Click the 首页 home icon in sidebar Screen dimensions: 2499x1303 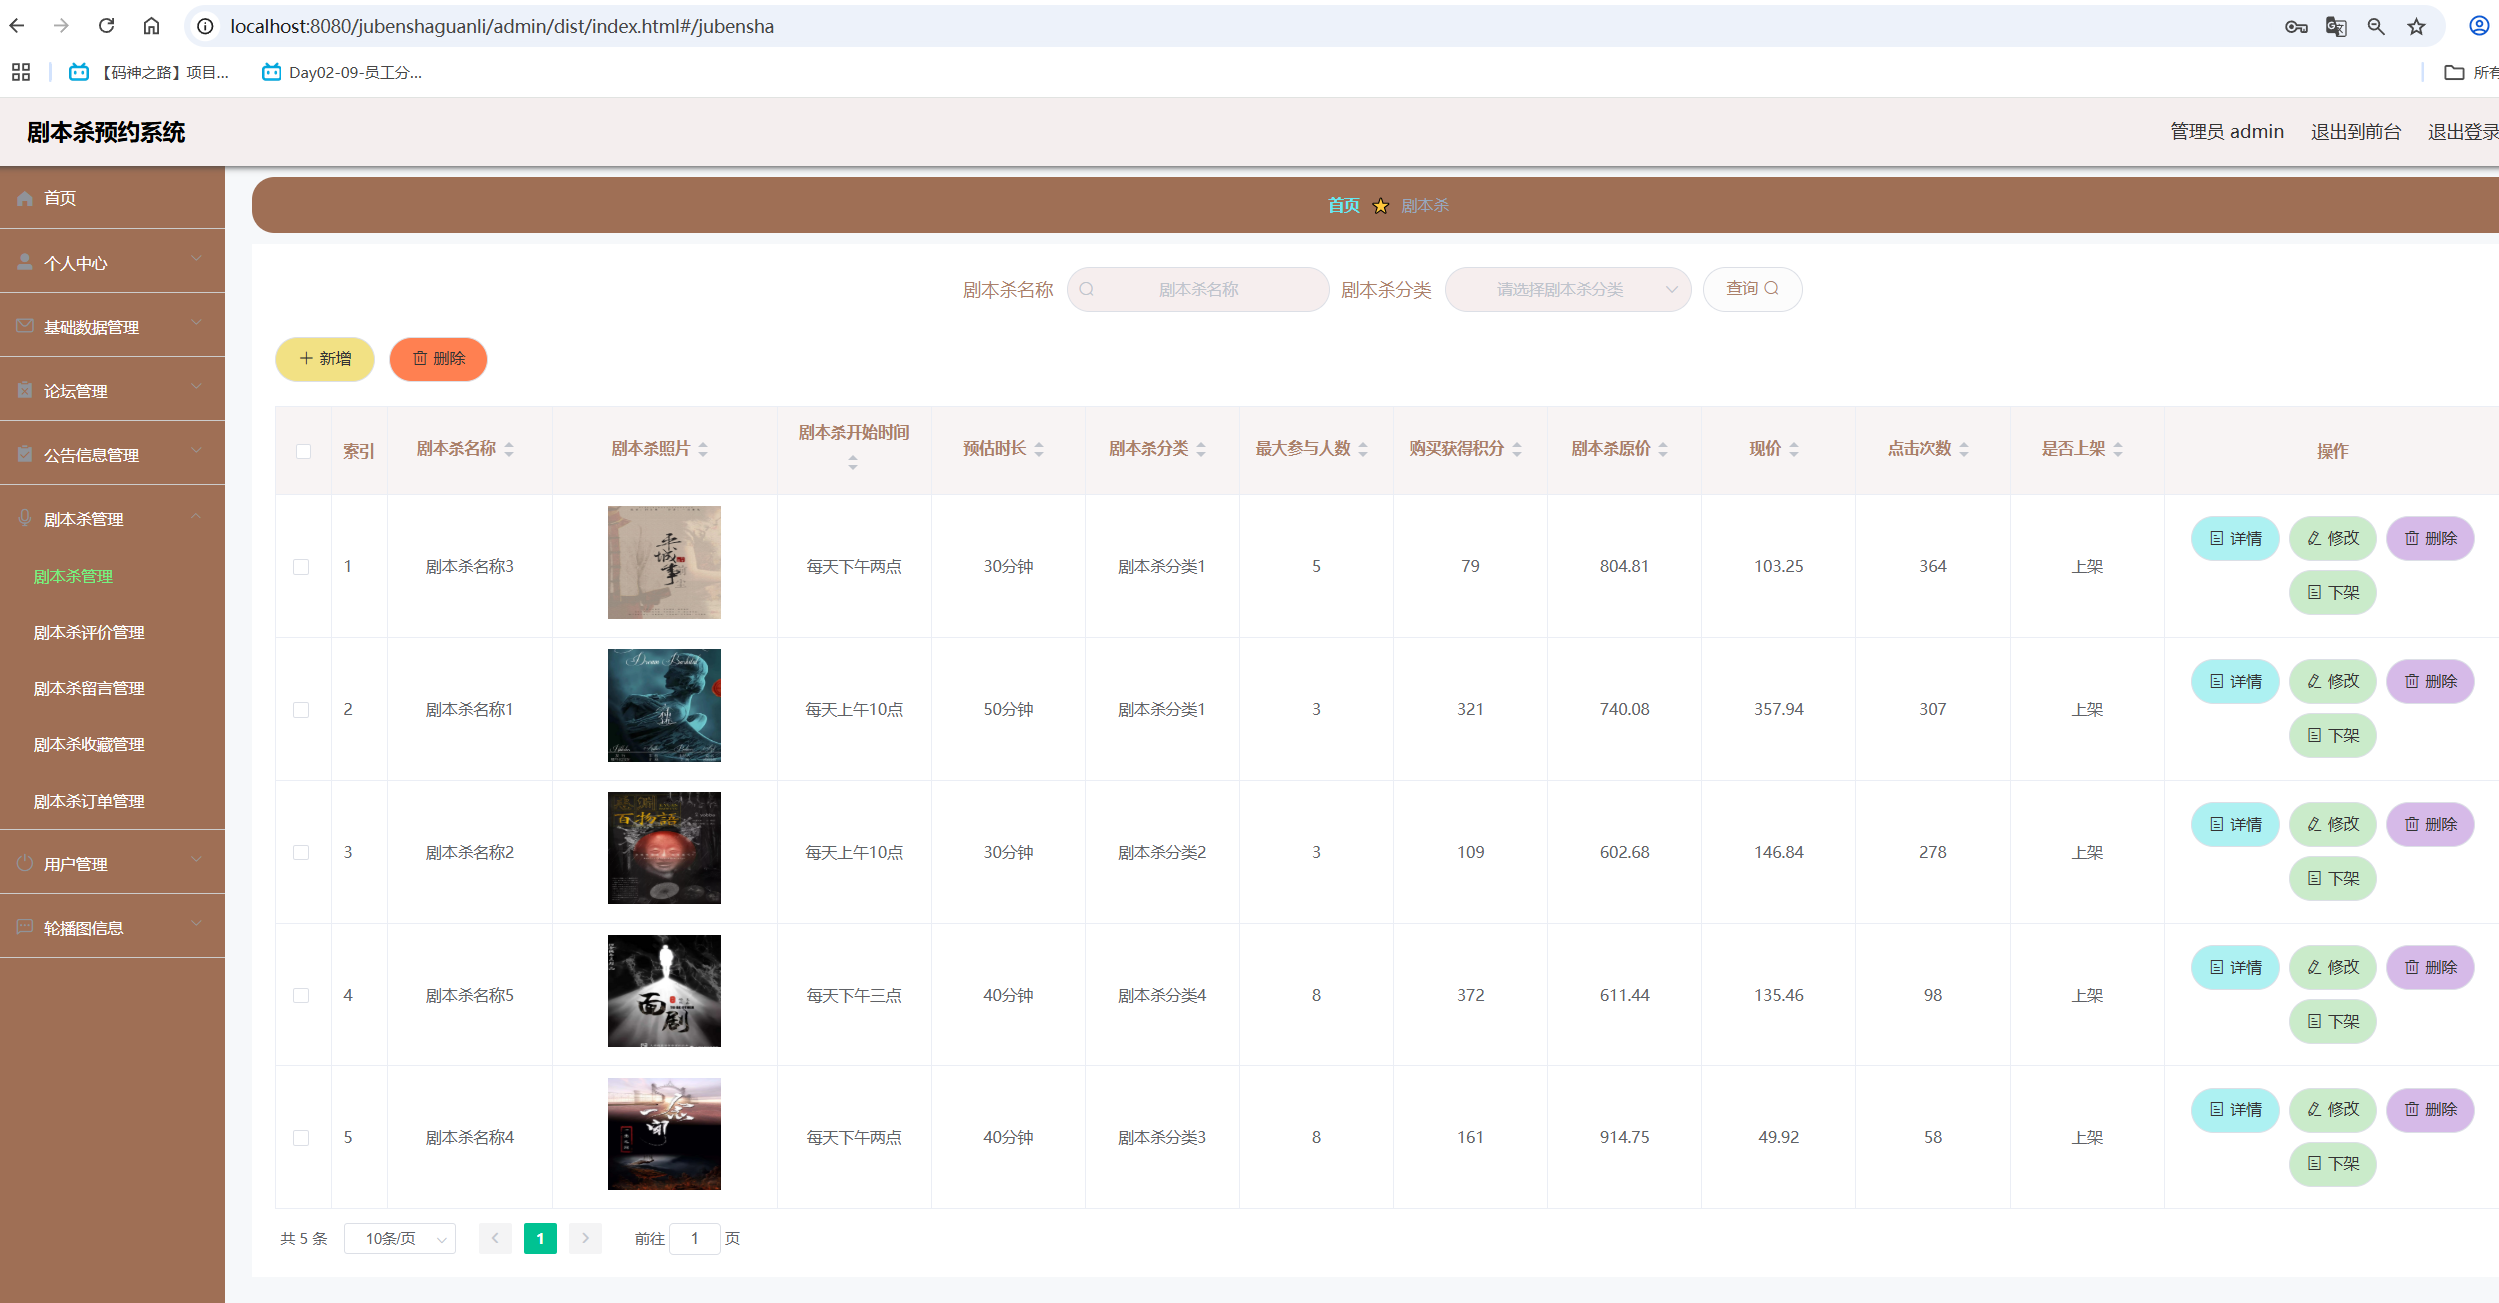(25, 198)
